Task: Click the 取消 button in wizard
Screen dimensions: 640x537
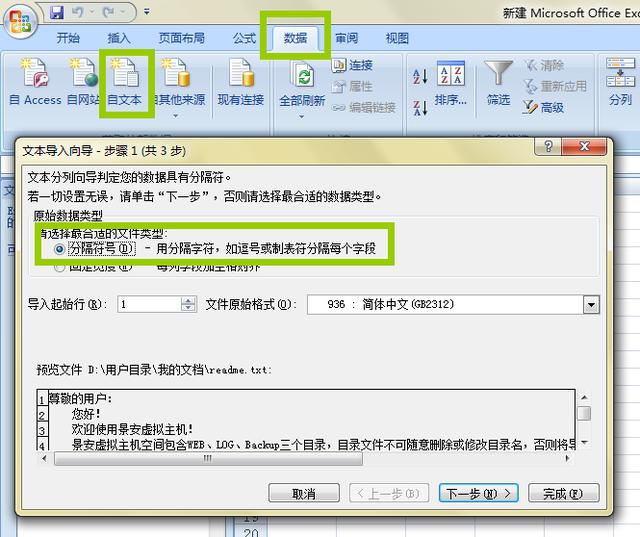Action: 303,493
